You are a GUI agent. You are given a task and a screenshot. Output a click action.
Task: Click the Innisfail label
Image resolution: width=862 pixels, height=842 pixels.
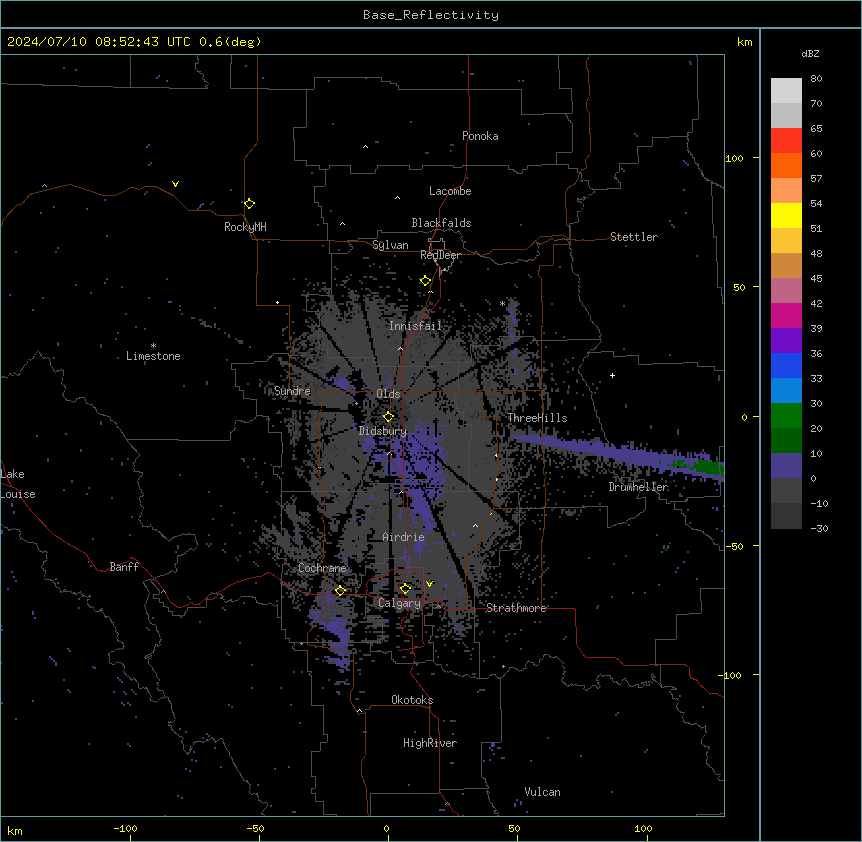coord(415,326)
